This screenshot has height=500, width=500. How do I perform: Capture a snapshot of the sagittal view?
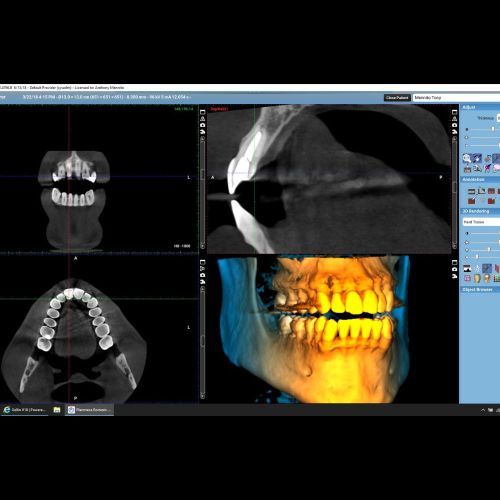(454, 125)
